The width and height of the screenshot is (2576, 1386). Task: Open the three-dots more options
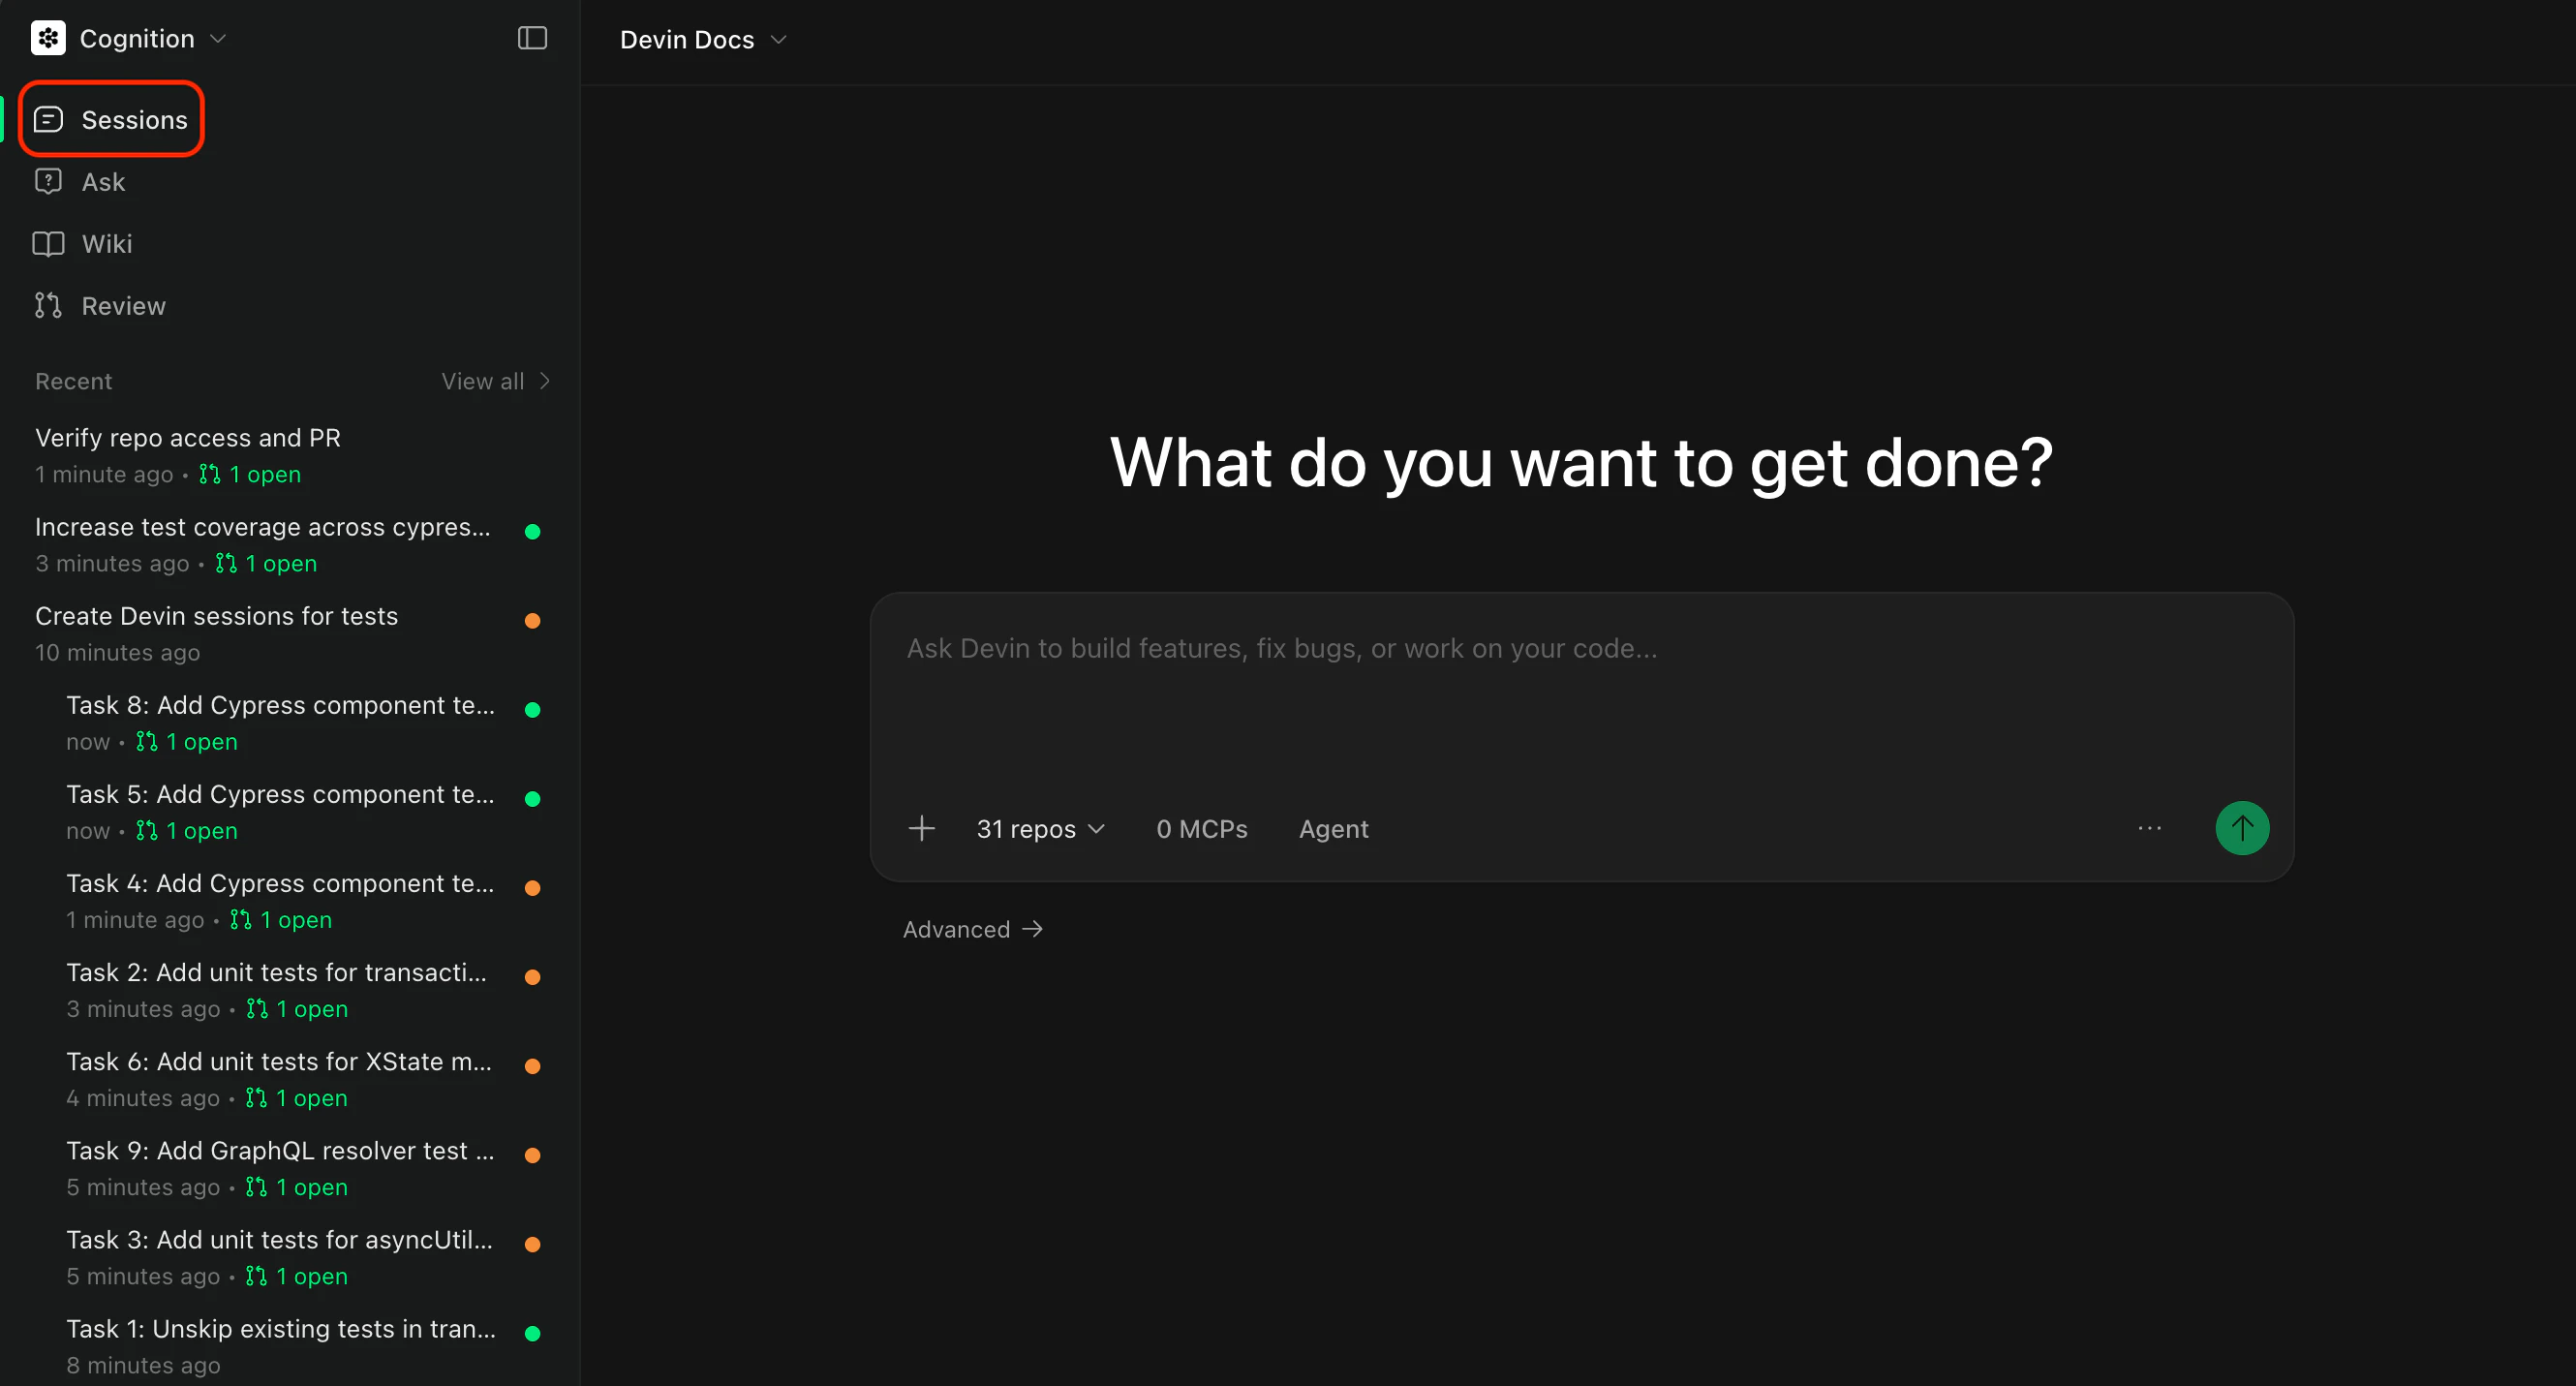point(2149,829)
